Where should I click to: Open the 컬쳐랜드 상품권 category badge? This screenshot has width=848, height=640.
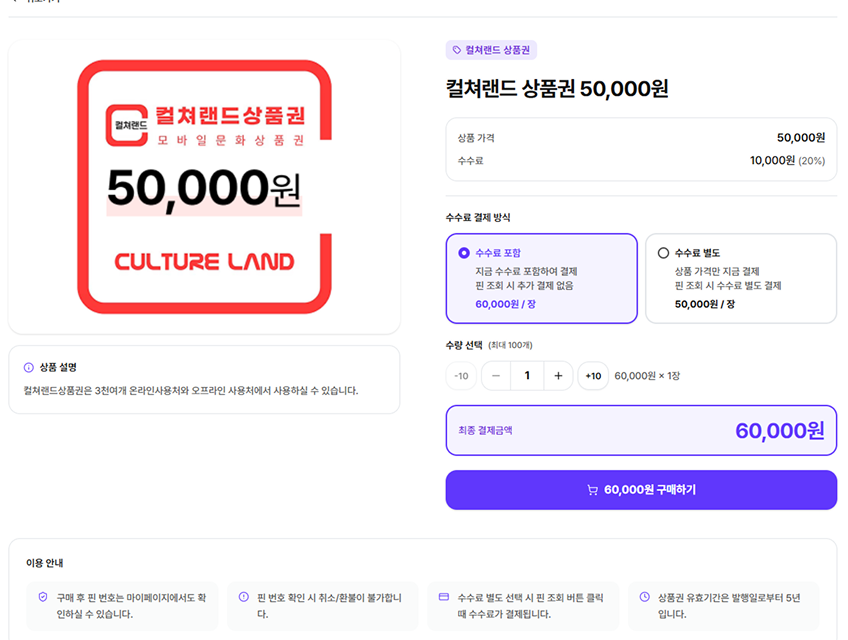pos(491,50)
